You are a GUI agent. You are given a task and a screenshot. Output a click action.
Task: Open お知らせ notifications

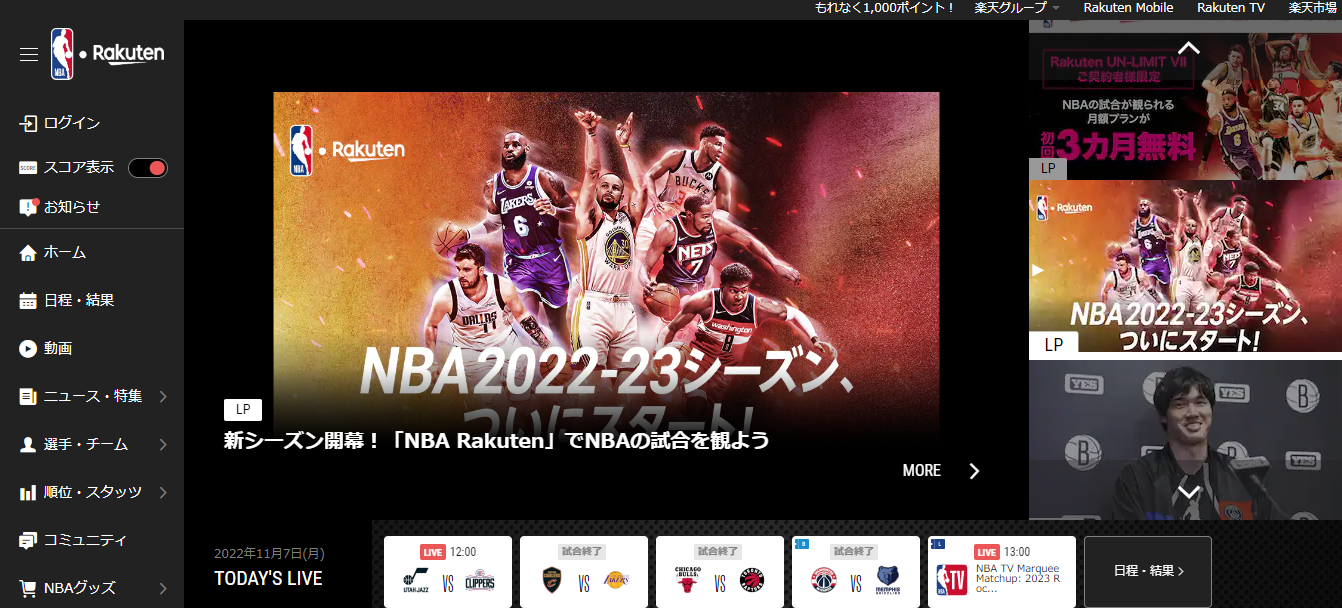pyautogui.click(x=28, y=206)
